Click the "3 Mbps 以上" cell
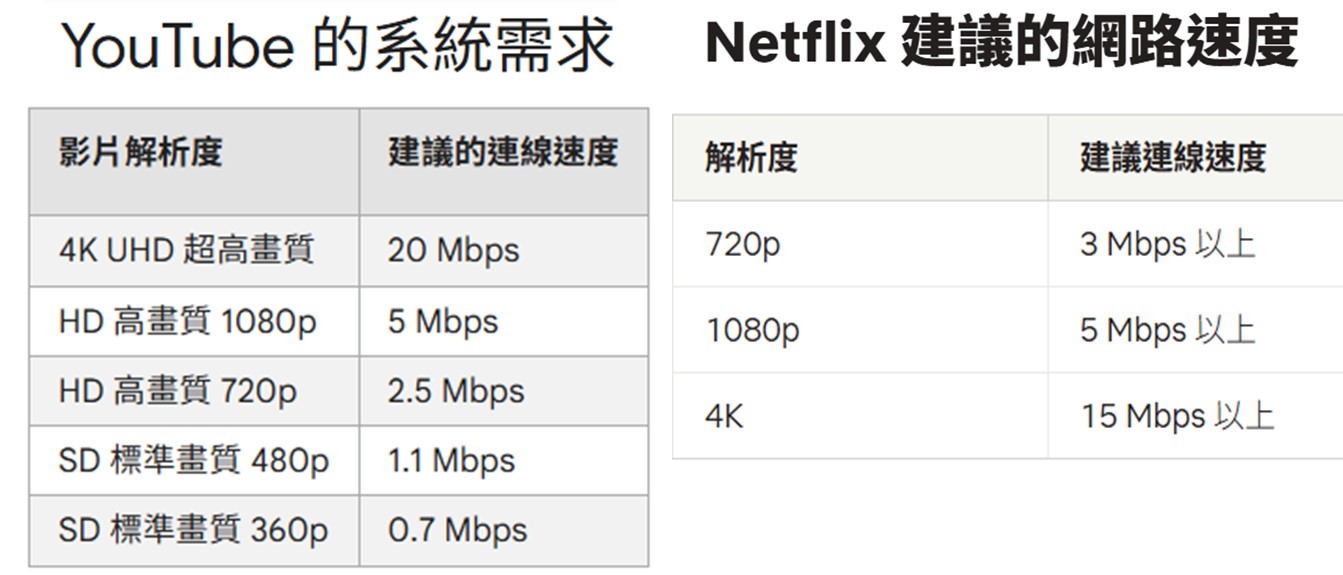Image resolution: width=1343 pixels, height=575 pixels. coord(1167,244)
